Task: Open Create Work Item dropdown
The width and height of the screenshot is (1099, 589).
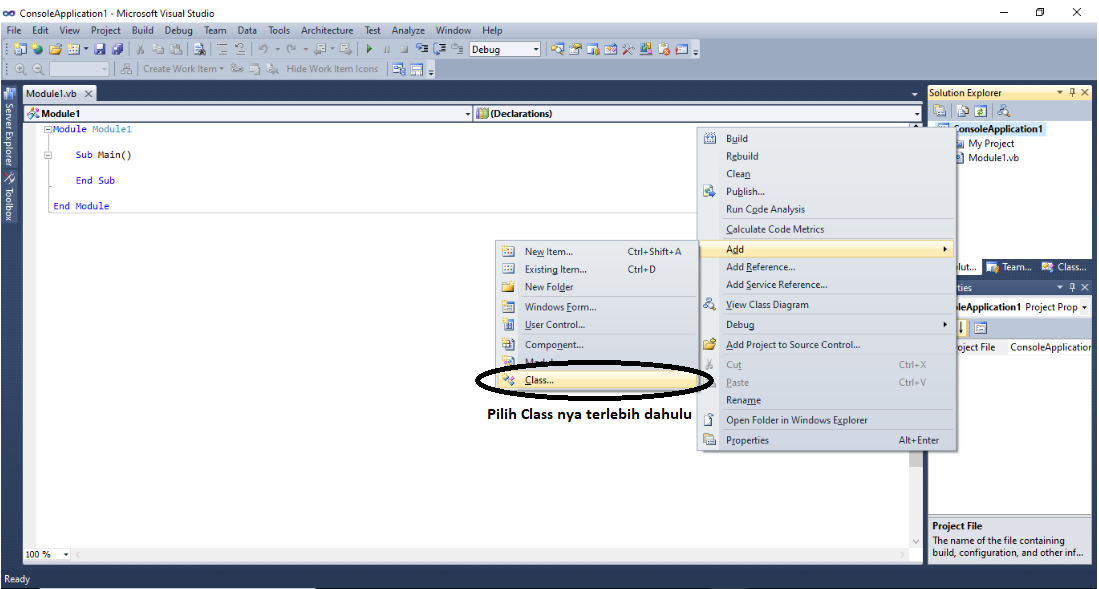Action: 221,69
